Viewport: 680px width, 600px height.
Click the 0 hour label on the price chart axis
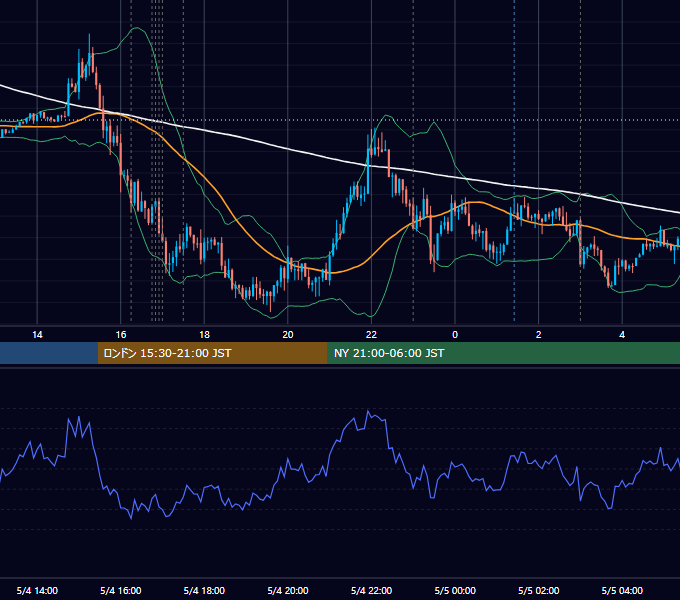tap(455, 335)
